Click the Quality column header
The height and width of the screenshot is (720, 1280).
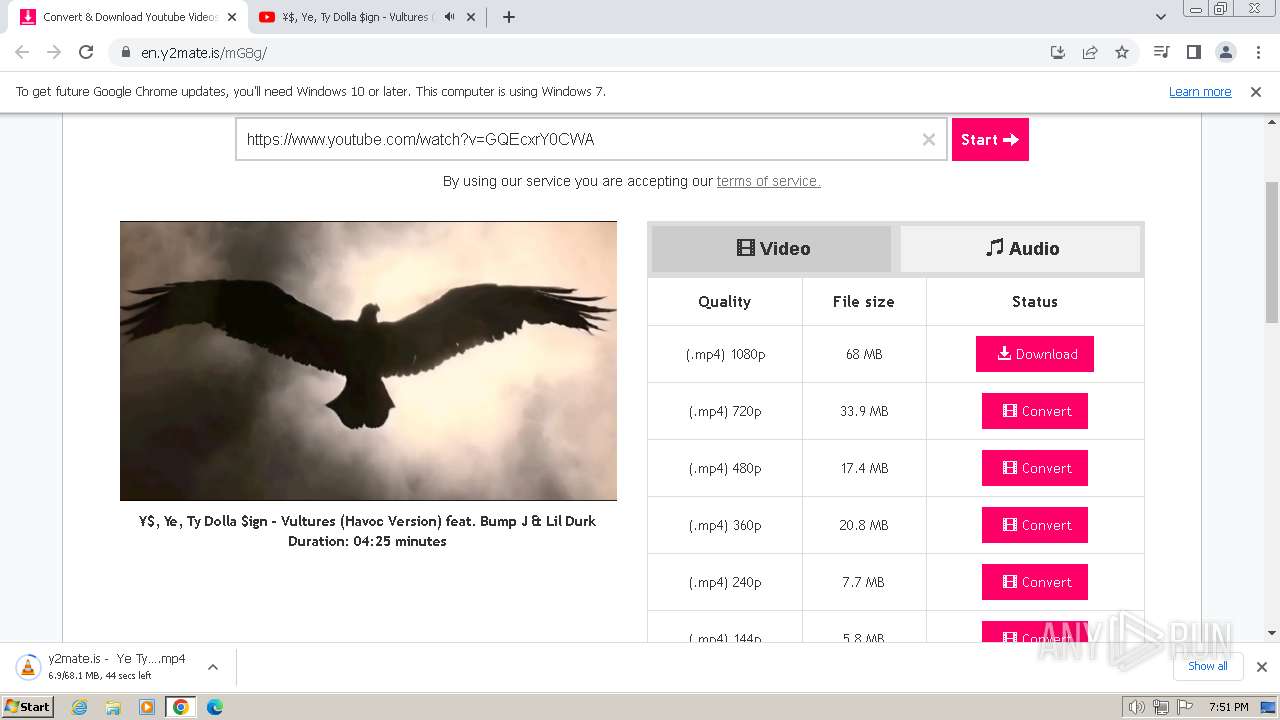pyautogui.click(x=724, y=302)
